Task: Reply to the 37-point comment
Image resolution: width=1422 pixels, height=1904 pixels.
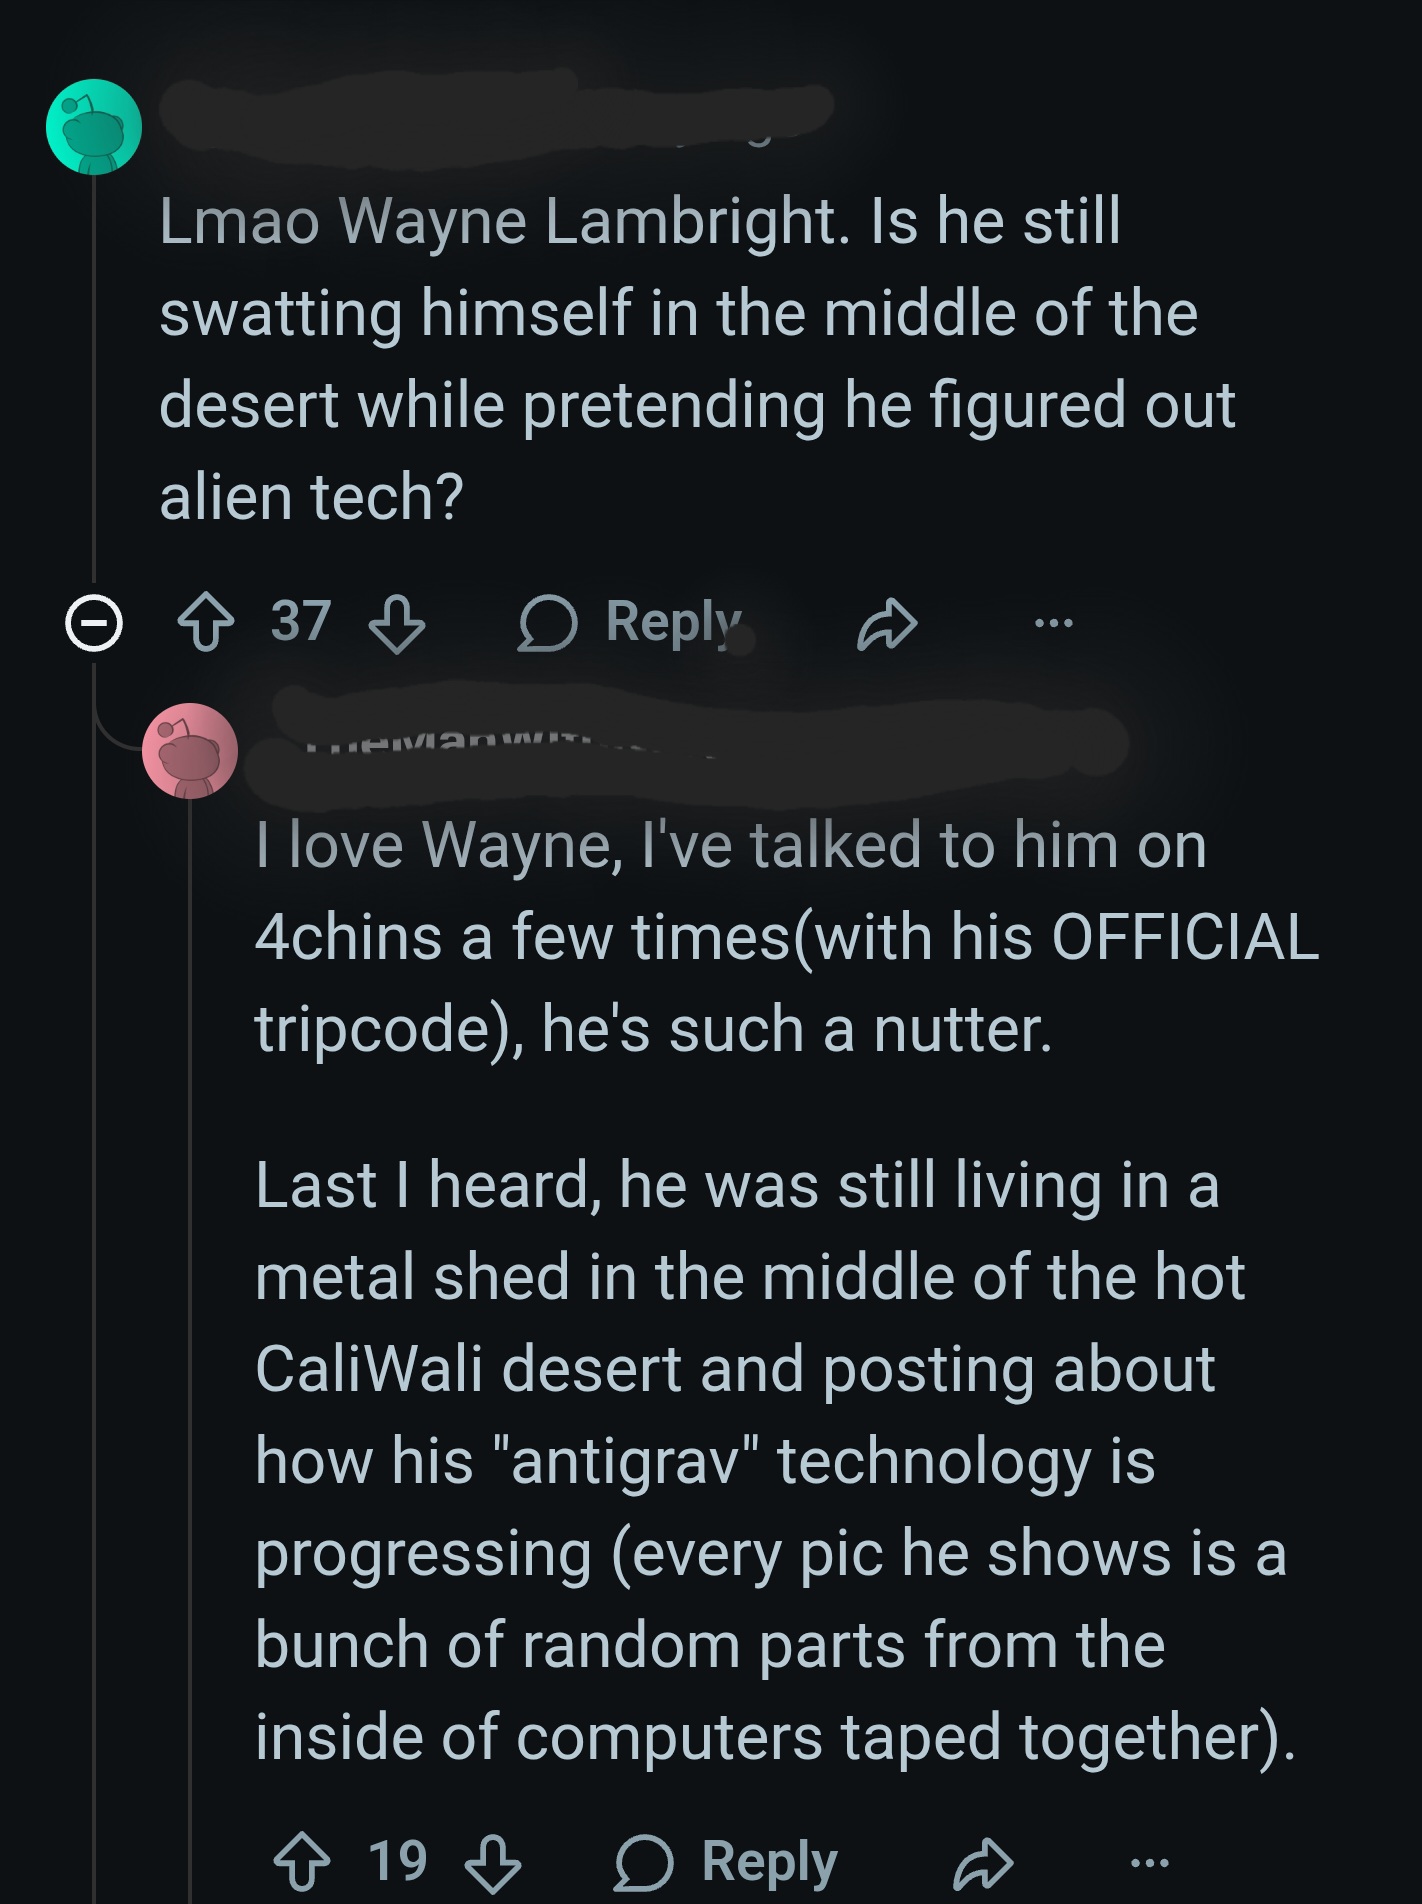Action: pos(631,623)
